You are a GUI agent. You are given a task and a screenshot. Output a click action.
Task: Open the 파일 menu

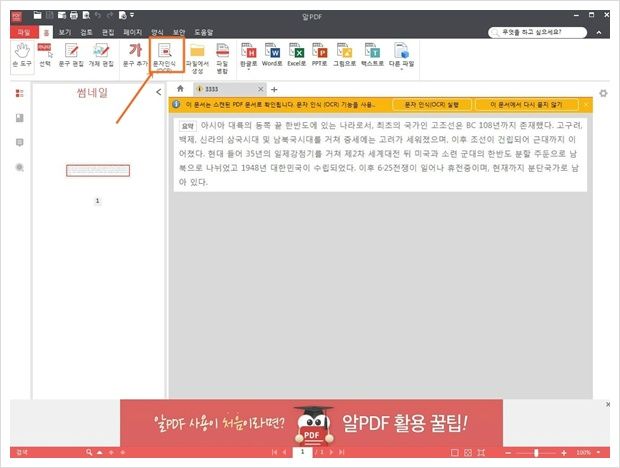click(24, 32)
